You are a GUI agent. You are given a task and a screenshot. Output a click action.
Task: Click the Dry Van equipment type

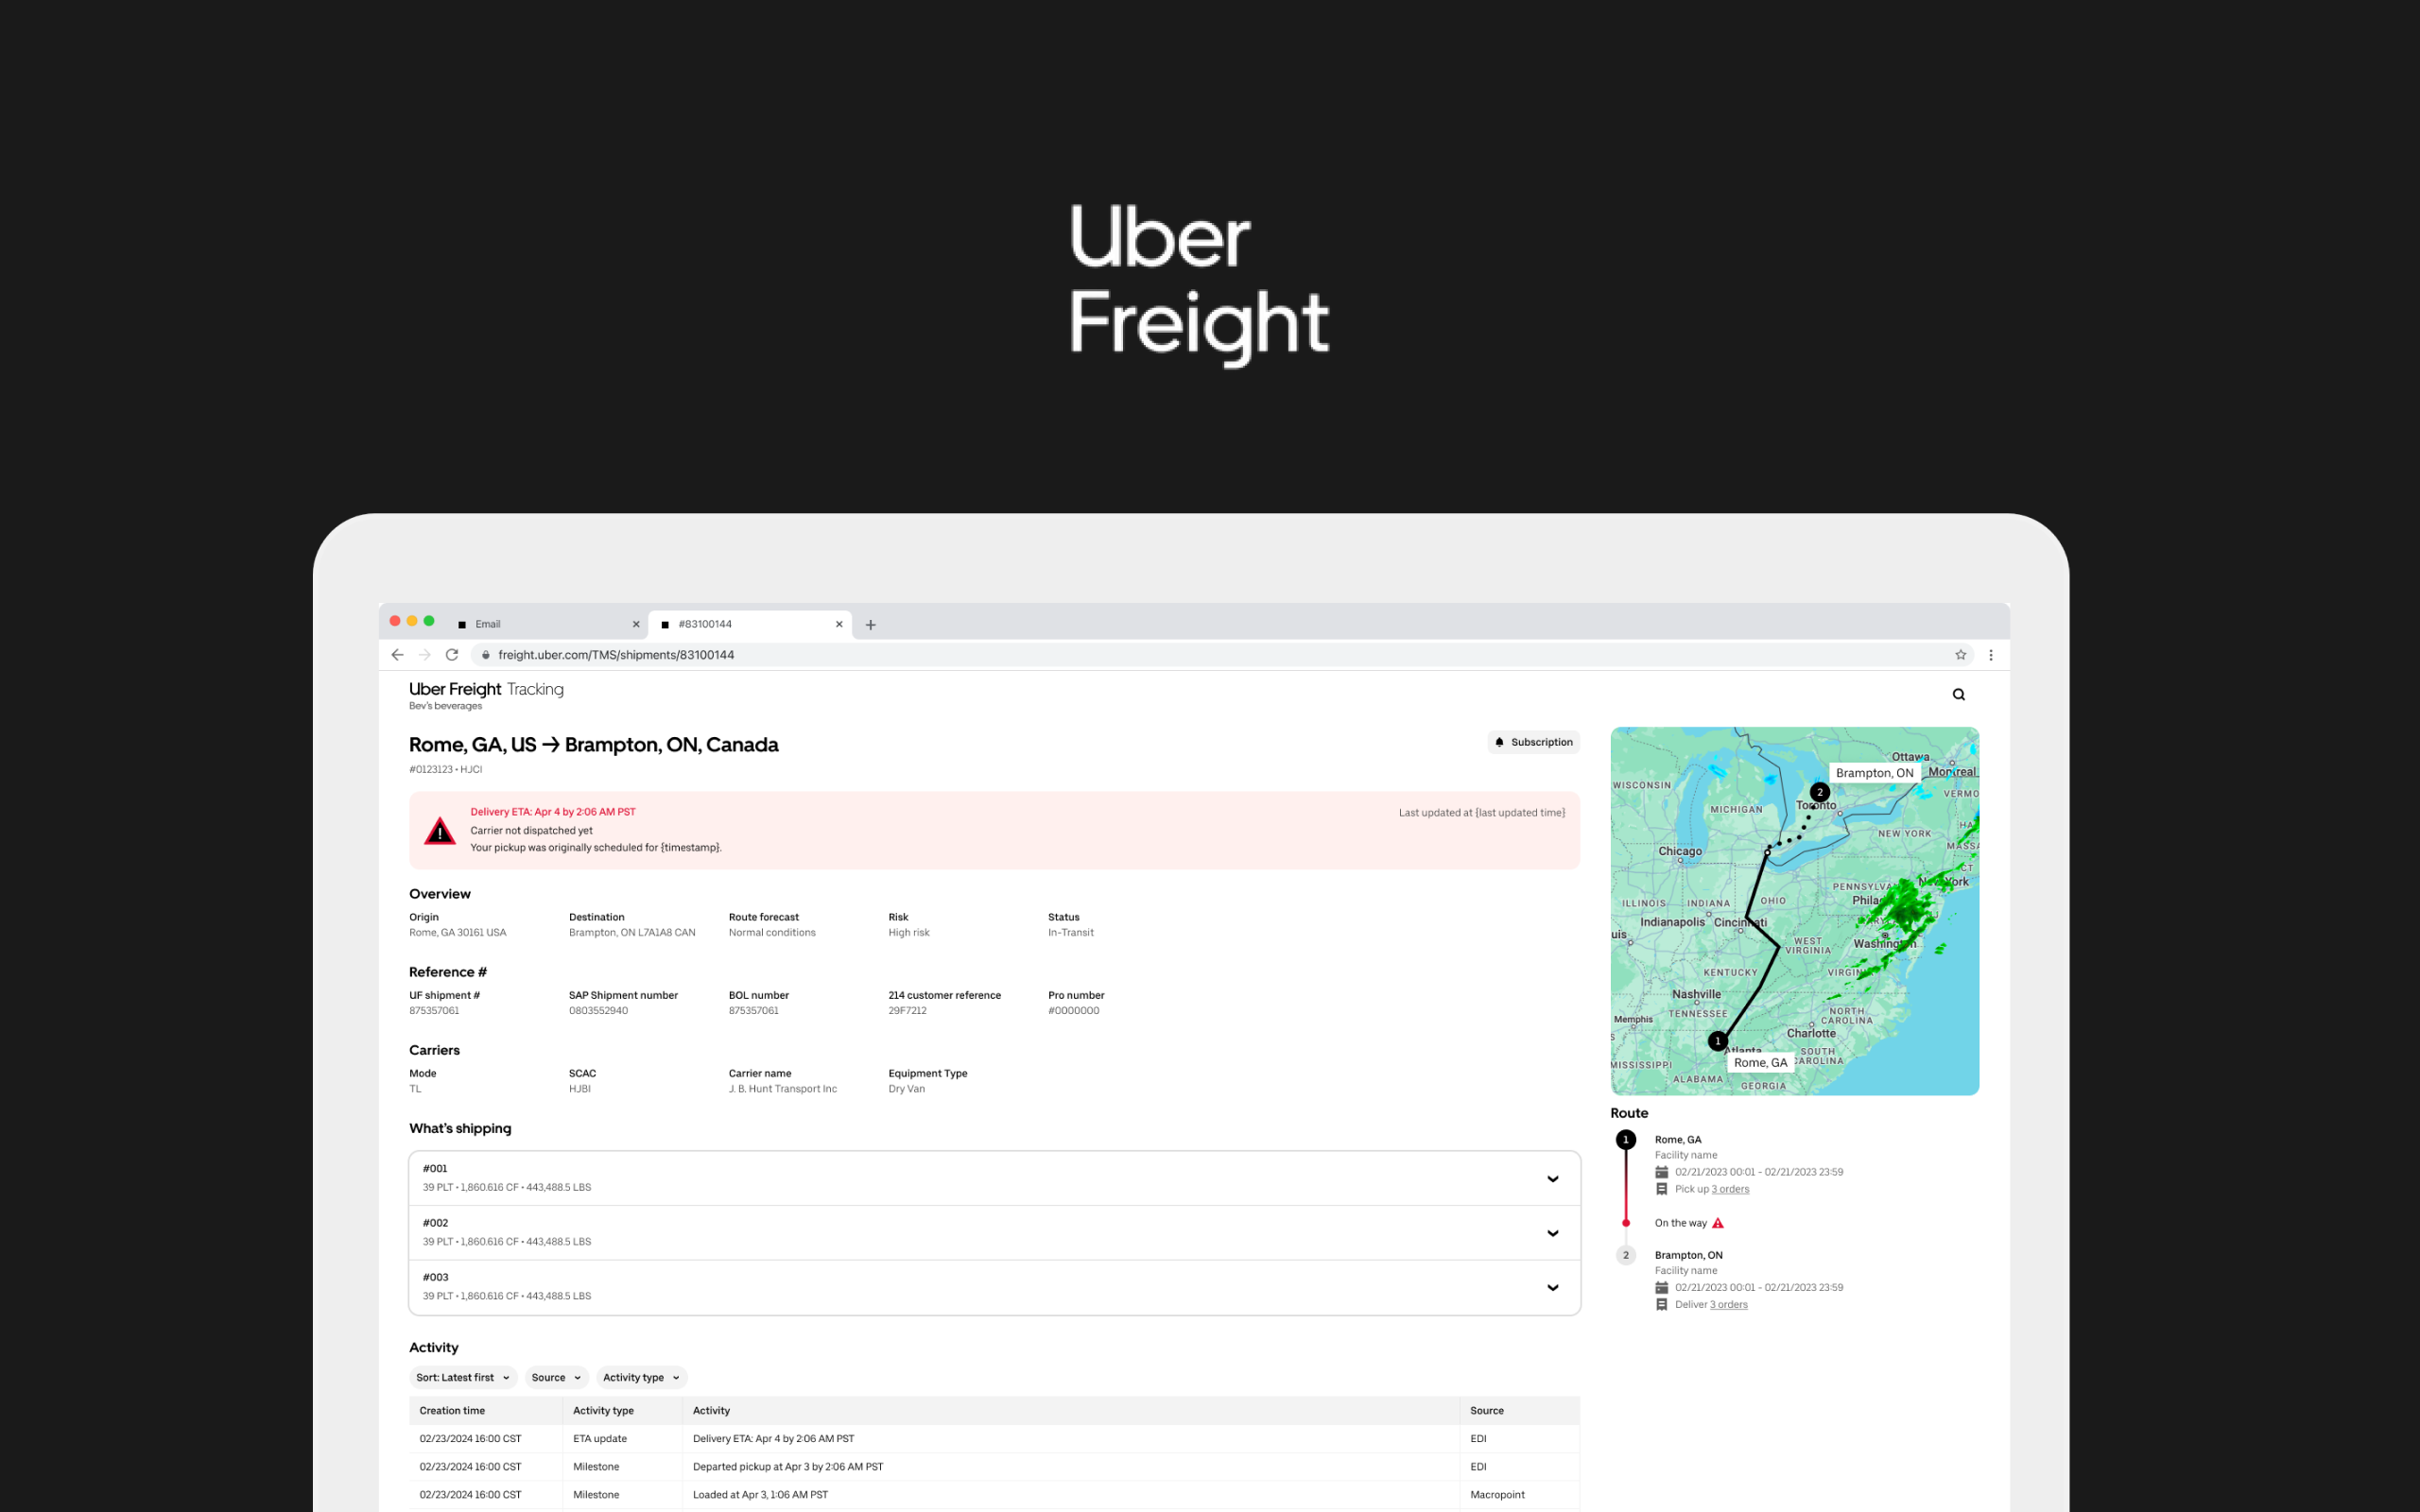coord(906,1089)
